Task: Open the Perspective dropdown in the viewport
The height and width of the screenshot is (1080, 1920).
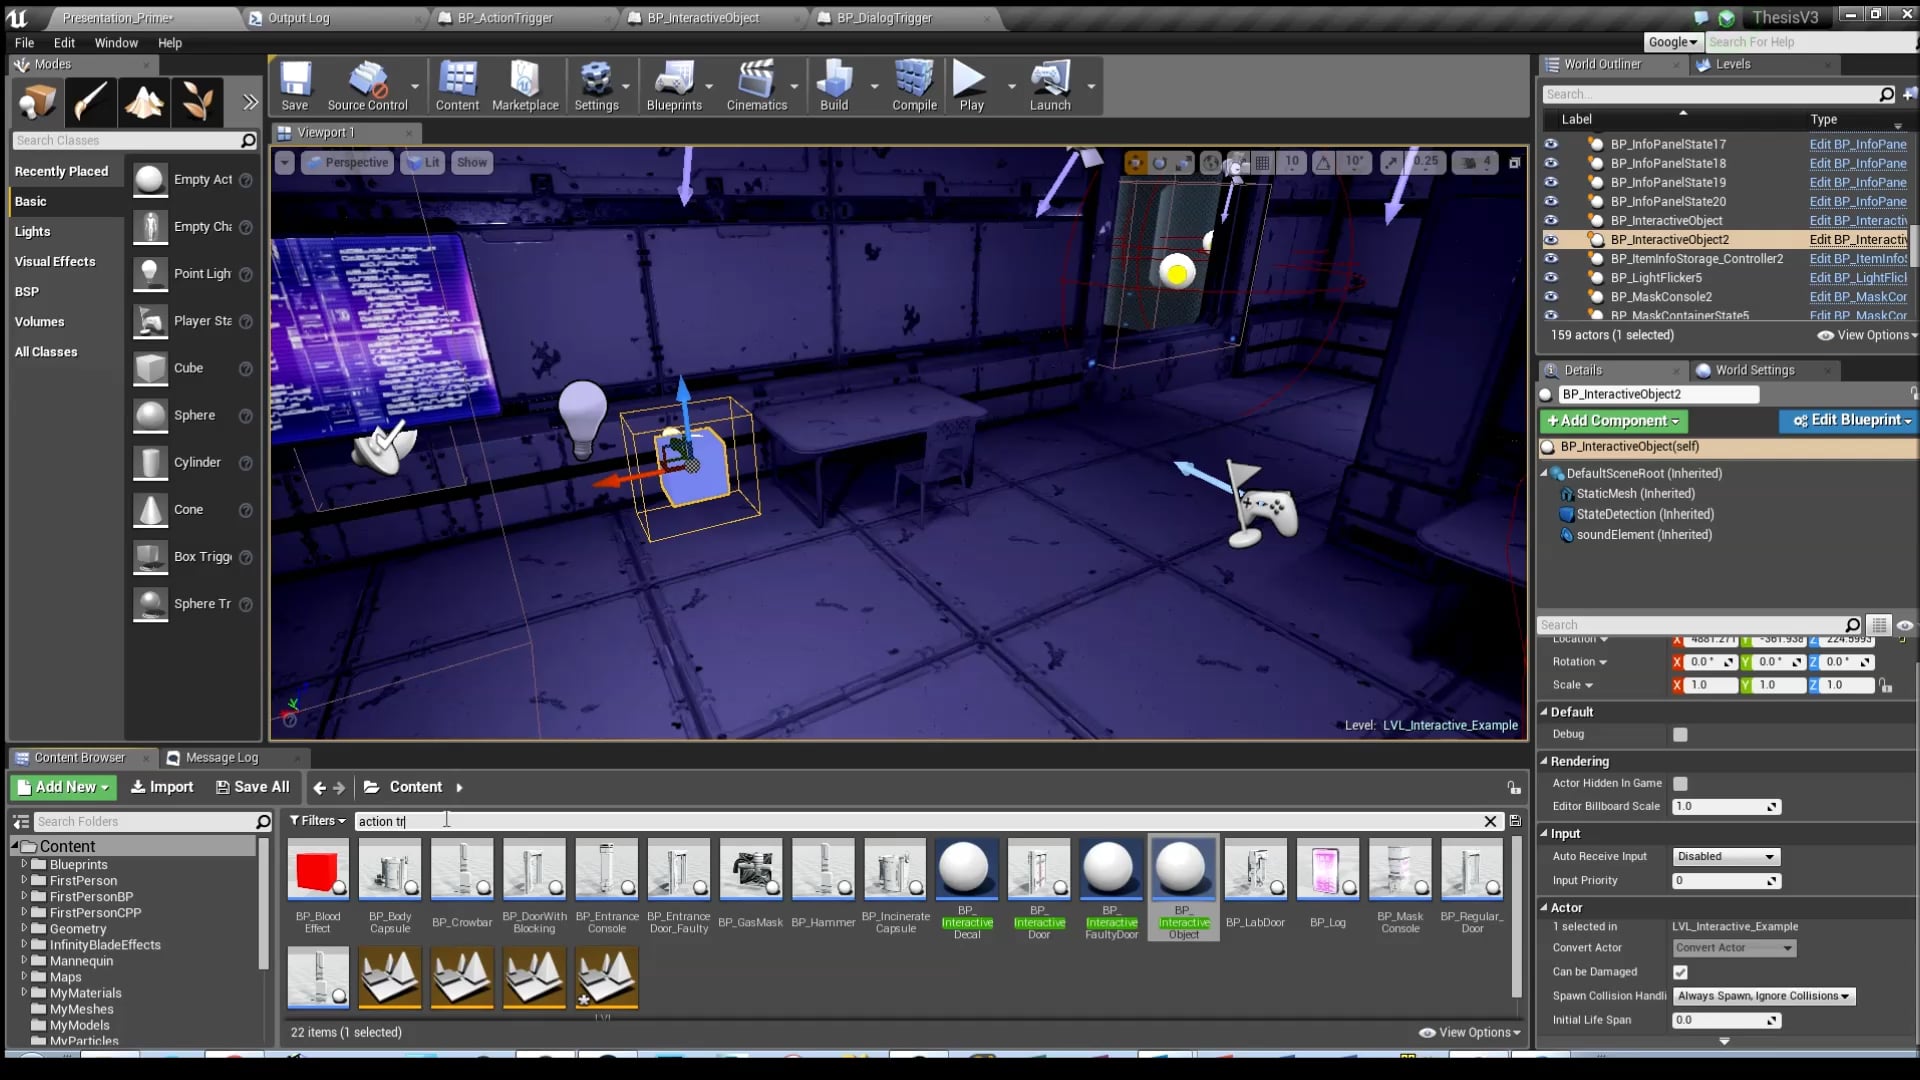Action: click(x=347, y=161)
